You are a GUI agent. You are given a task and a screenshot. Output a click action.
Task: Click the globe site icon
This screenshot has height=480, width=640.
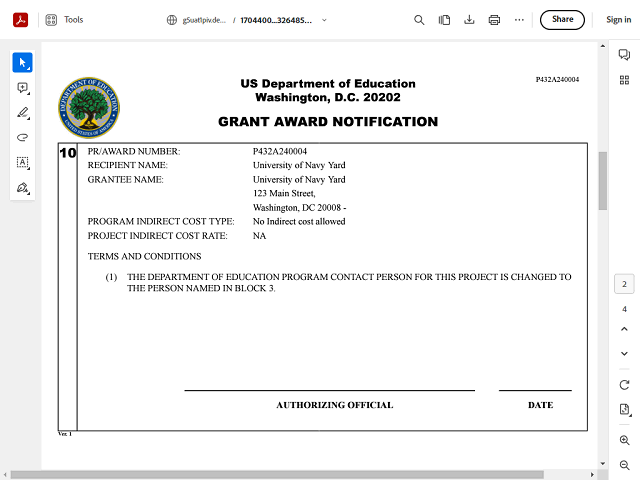[172, 20]
